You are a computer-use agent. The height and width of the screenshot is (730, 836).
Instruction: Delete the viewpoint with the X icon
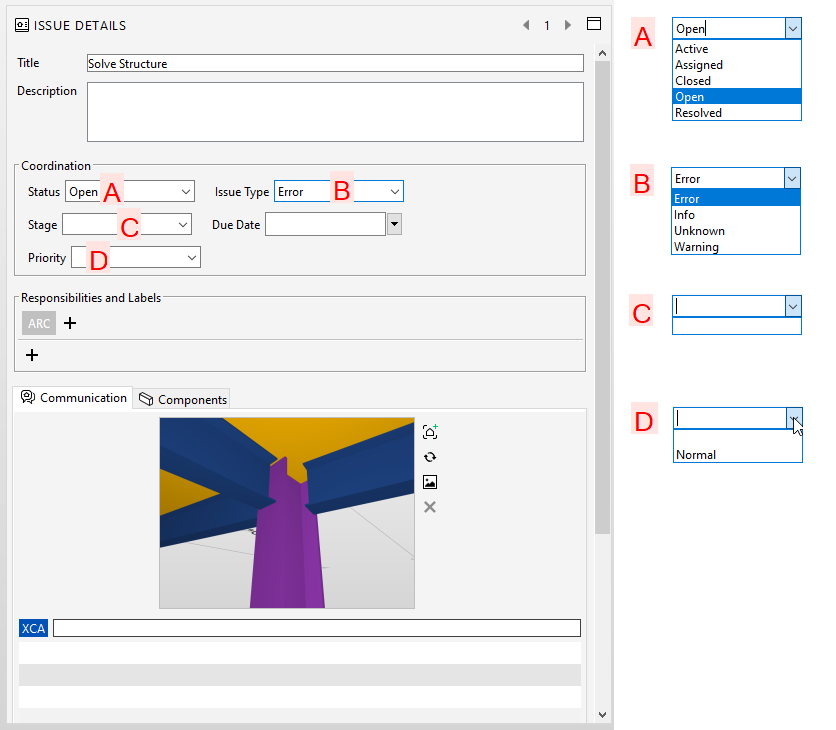(x=430, y=507)
